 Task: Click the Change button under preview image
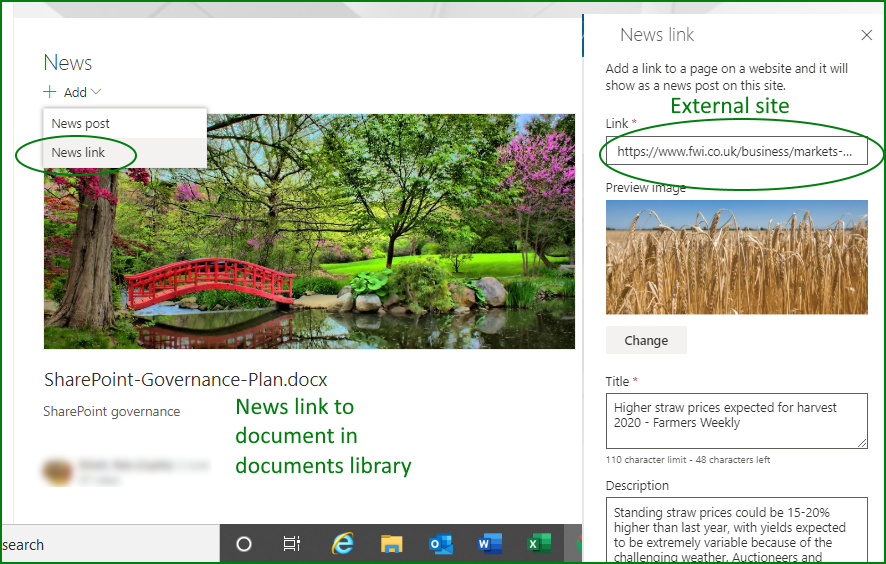(646, 340)
